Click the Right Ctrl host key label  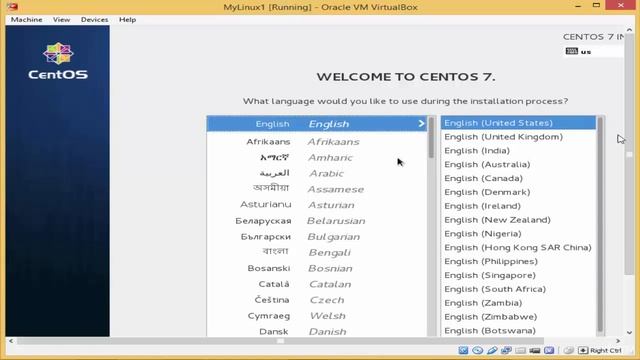(606, 351)
